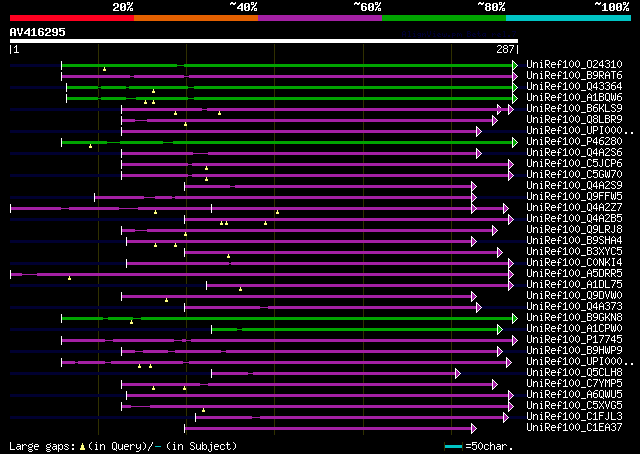
Task: Select the UniRef100_Q4A373 label
Action: point(574,307)
